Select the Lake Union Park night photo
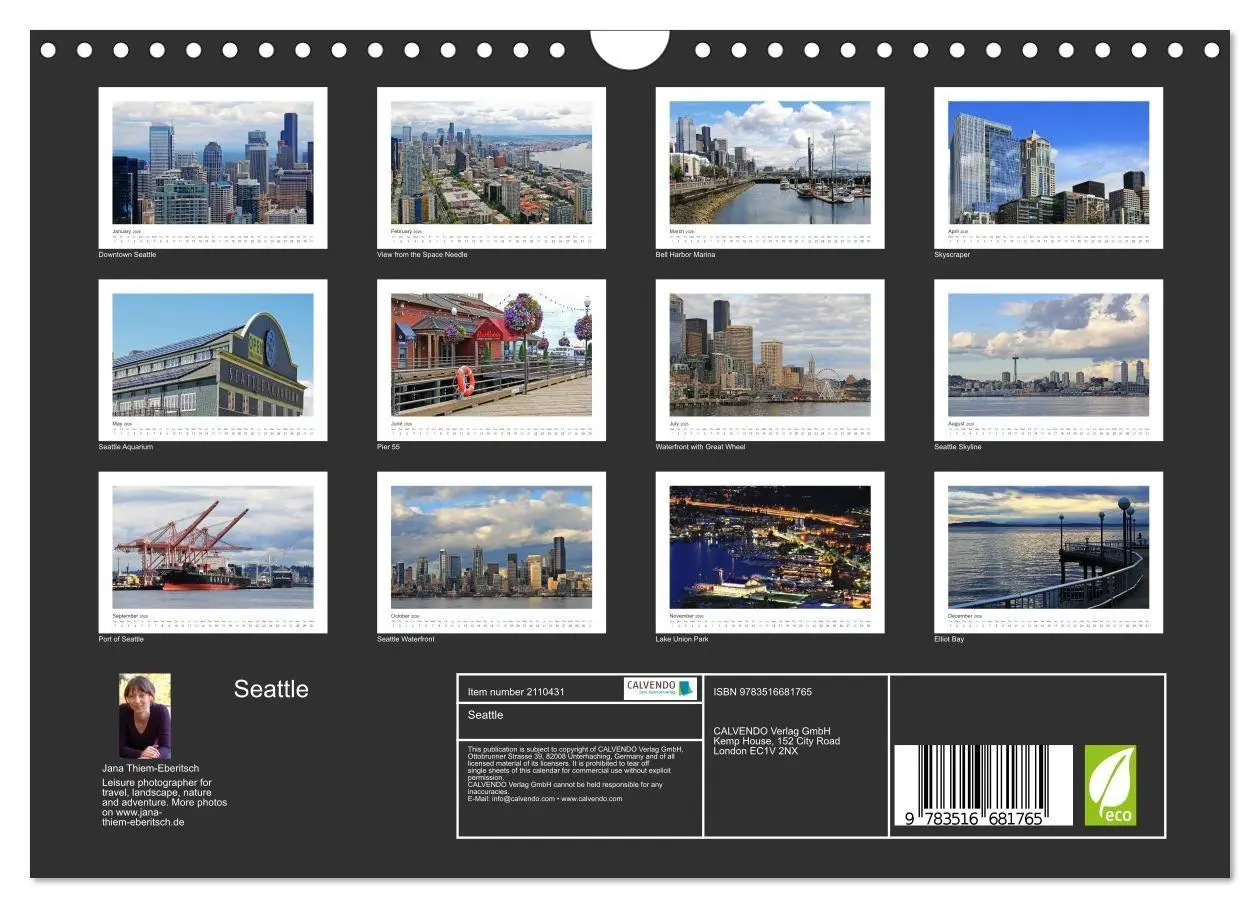1260x908 pixels. [x=770, y=552]
